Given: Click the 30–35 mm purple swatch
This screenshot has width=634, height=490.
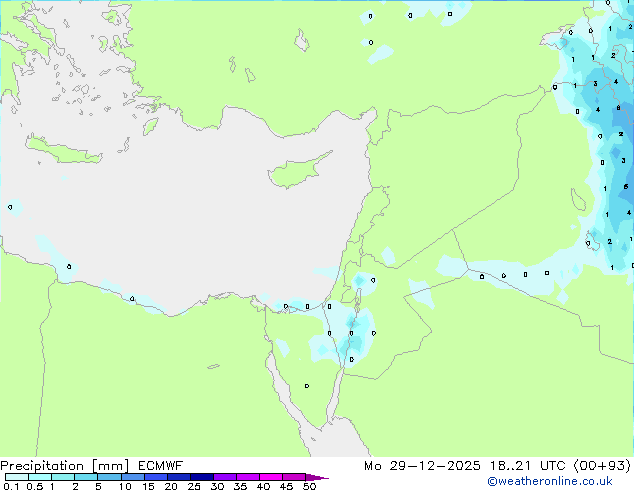Looking at the screenshot, I should [224, 477].
